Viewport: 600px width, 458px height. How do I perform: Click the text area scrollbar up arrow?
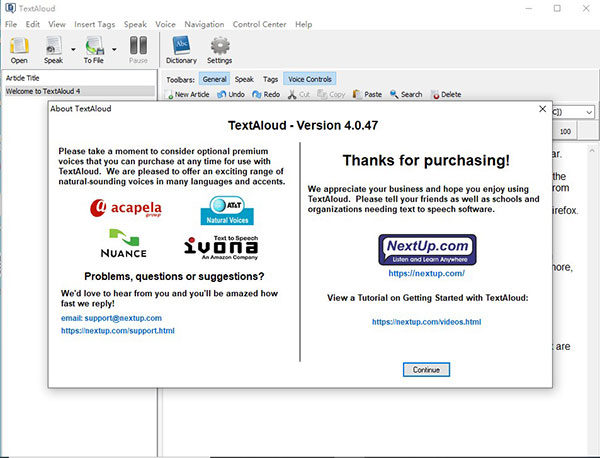592,151
